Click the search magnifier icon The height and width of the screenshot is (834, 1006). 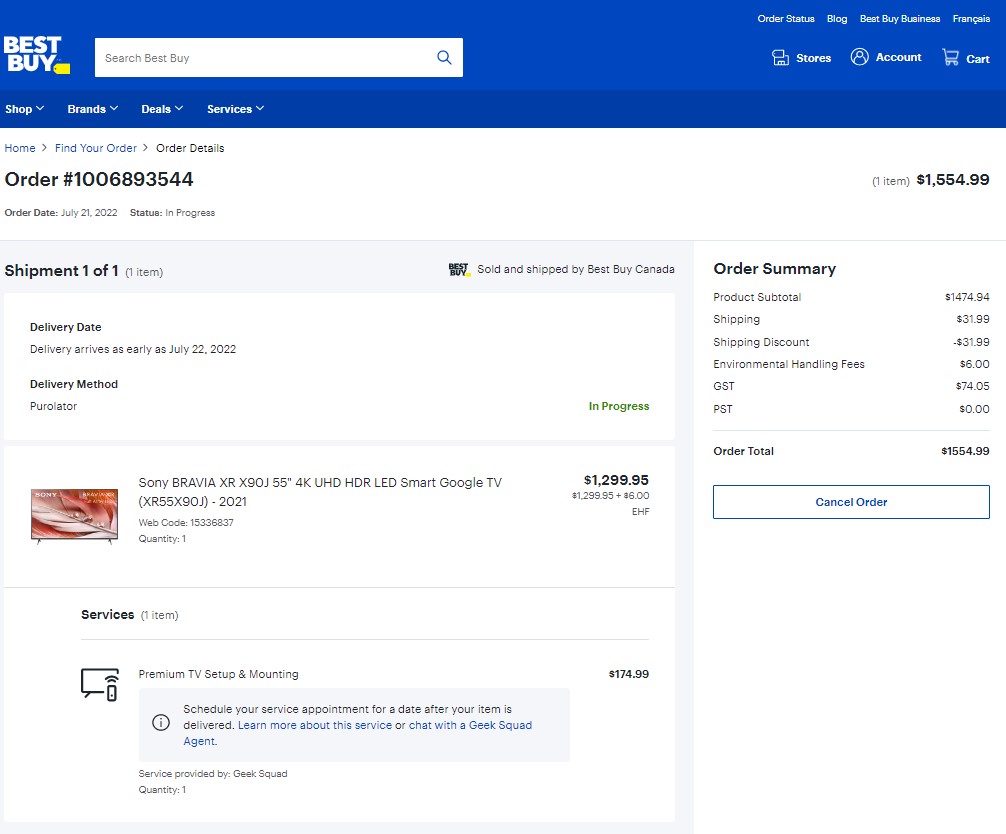(x=444, y=58)
